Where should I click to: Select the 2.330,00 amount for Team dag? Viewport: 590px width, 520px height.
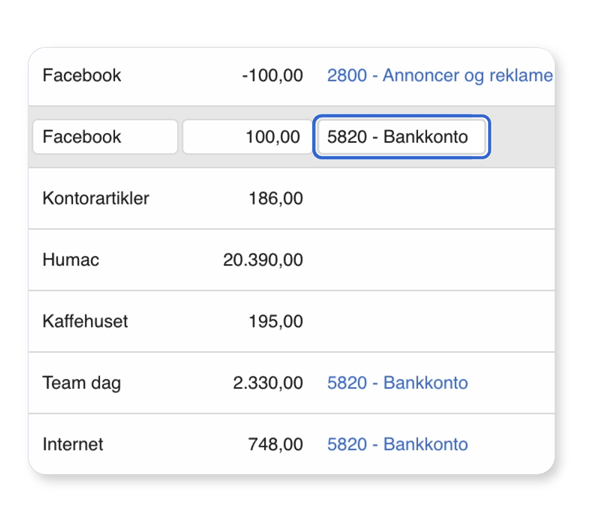[x=268, y=383]
